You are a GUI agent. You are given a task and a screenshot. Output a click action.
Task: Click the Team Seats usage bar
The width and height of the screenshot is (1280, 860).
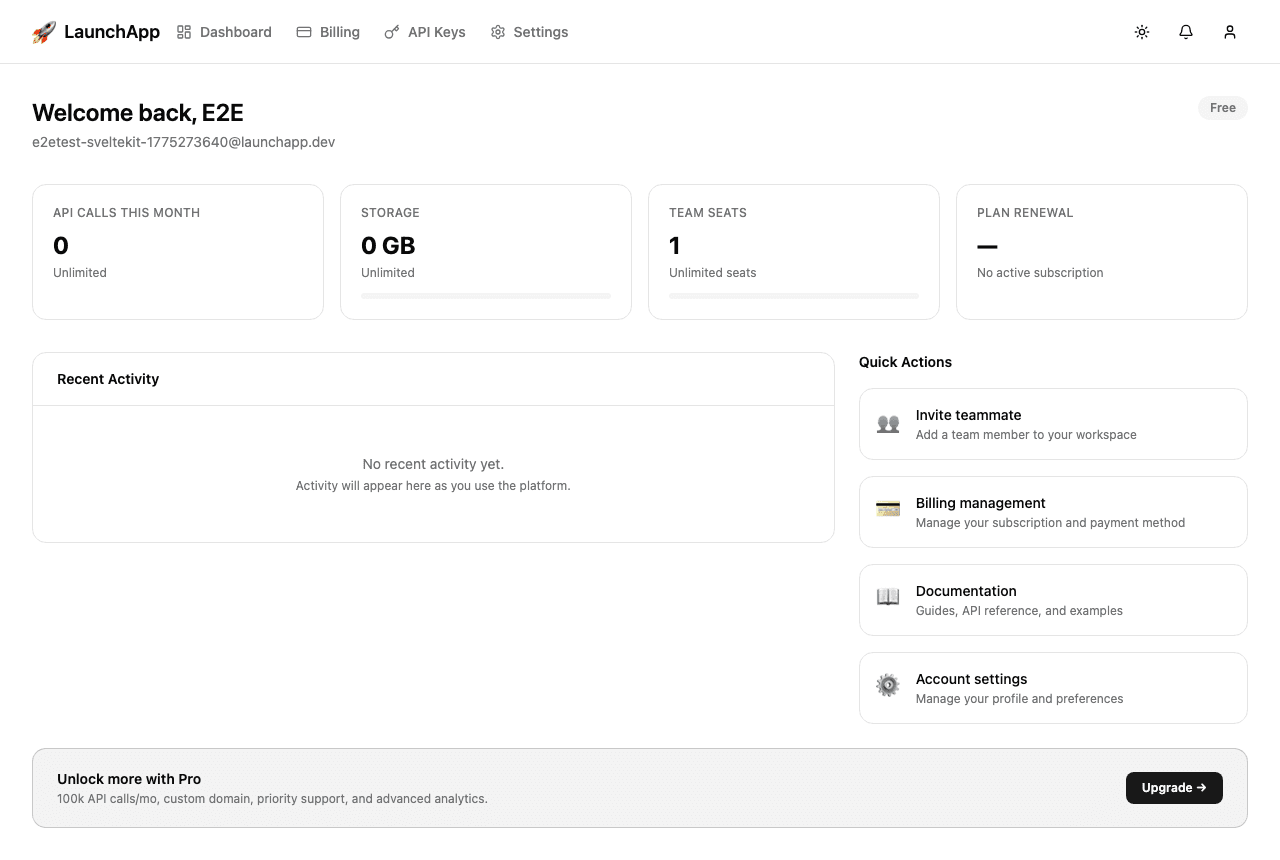tap(793, 296)
